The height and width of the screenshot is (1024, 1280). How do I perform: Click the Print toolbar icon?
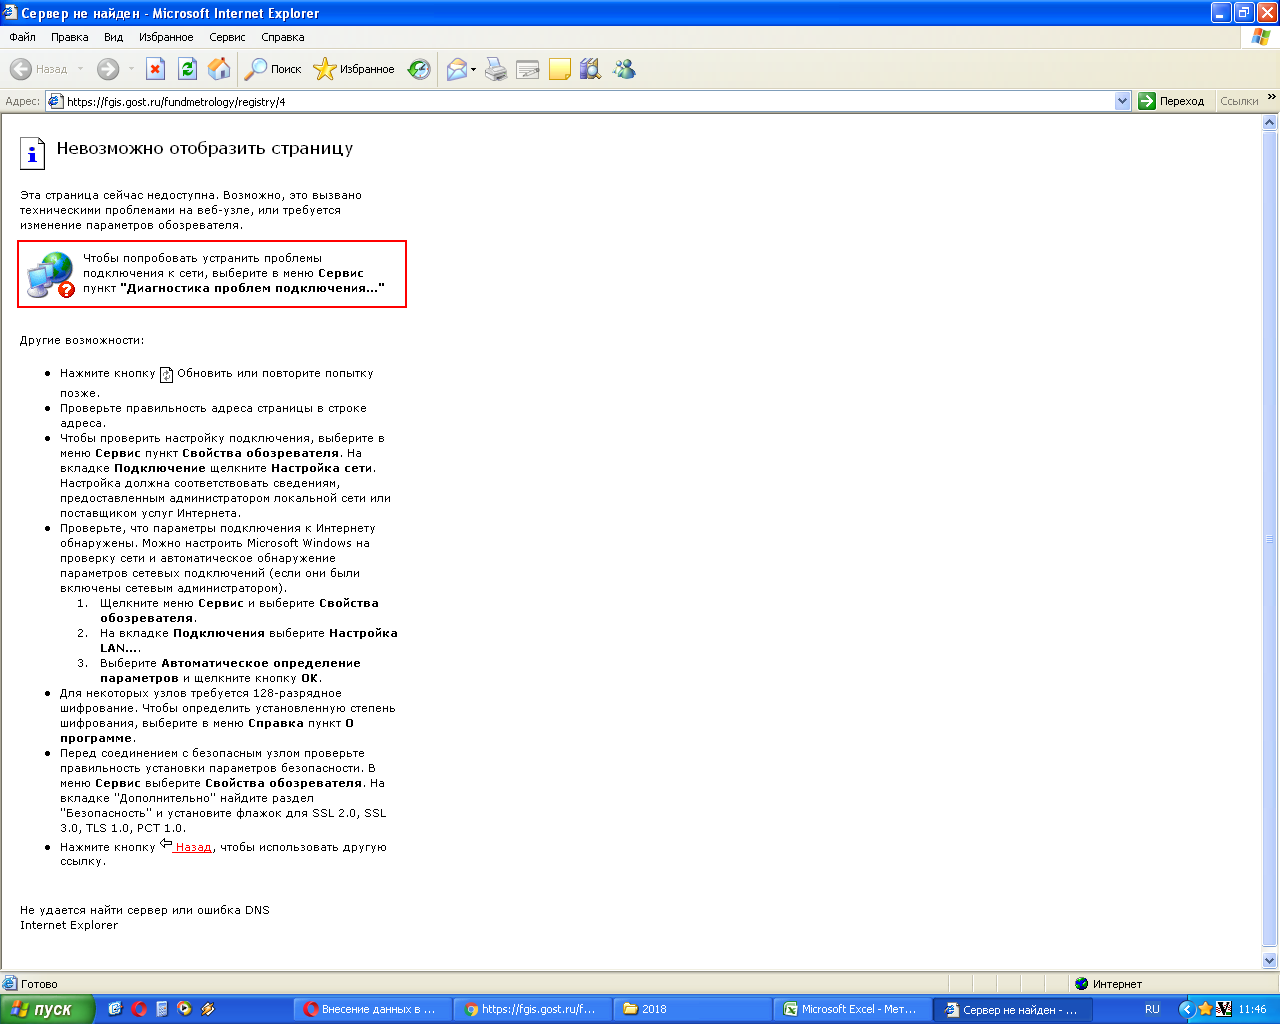tap(496, 69)
